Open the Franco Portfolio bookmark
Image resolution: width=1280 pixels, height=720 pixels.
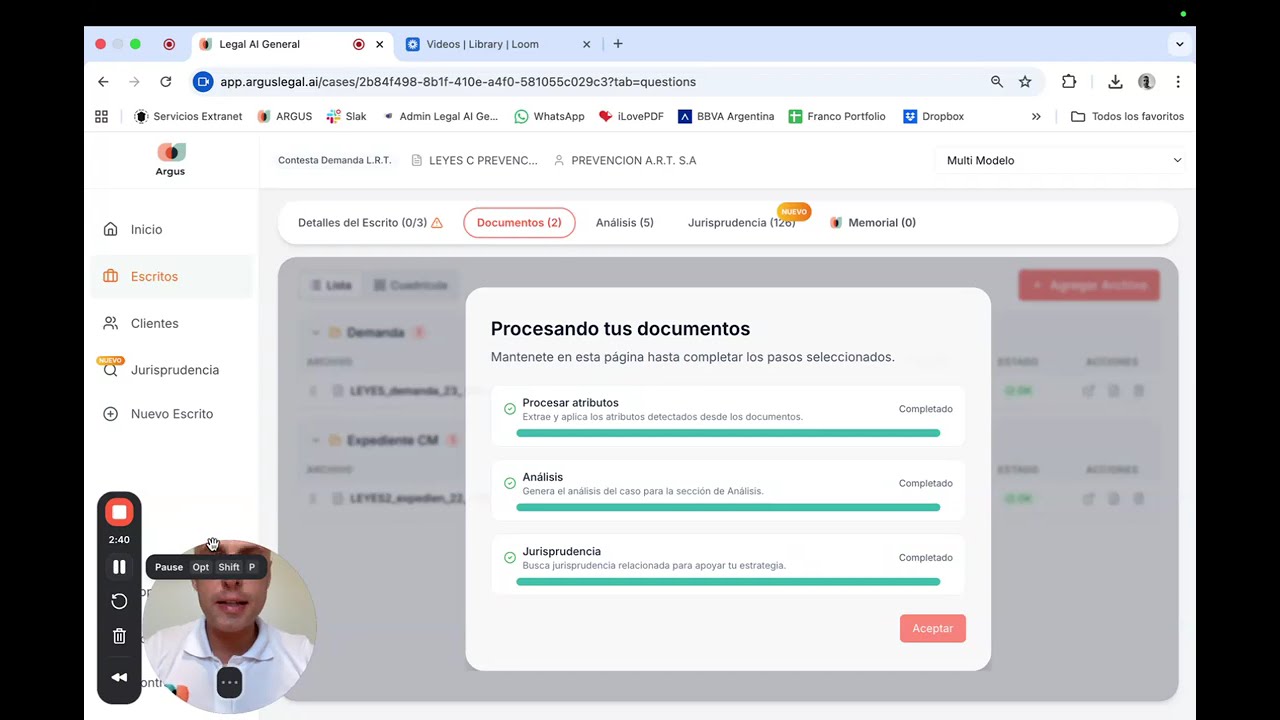(x=837, y=117)
